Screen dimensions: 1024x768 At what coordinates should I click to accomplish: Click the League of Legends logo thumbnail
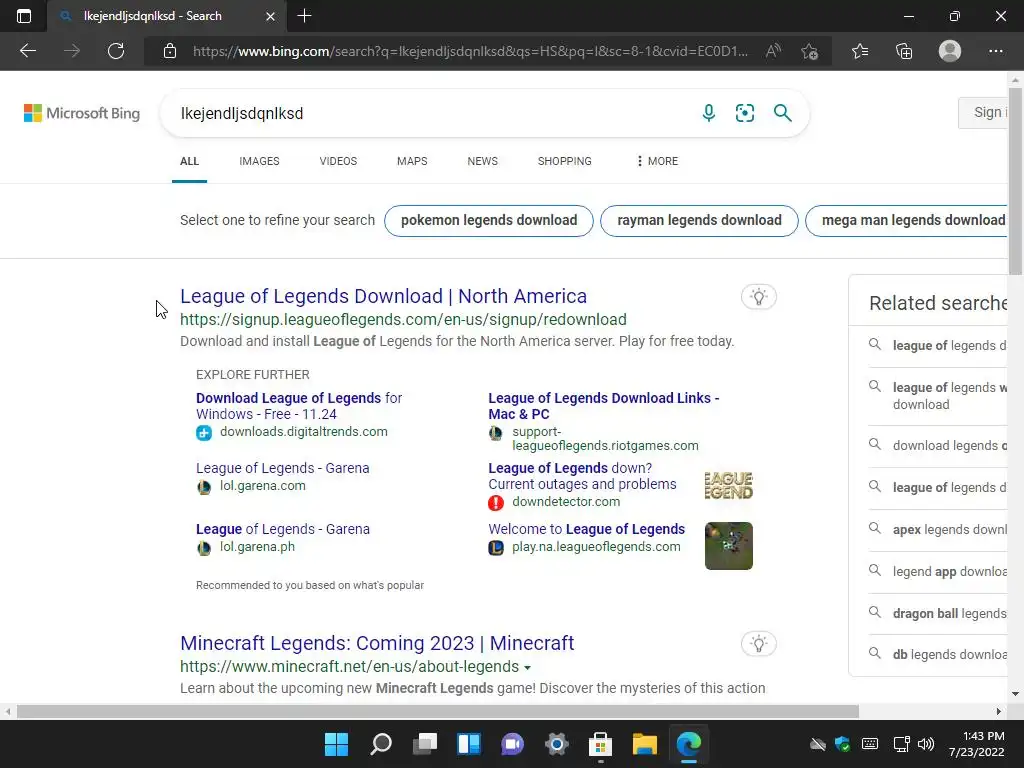click(x=729, y=485)
